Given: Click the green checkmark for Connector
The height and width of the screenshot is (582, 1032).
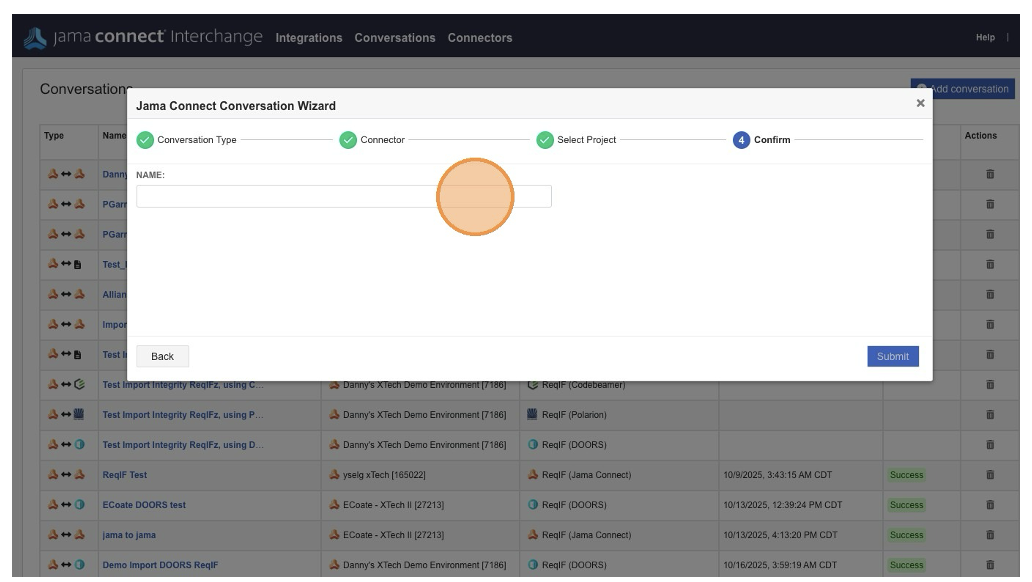Looking at the screenshot, I should coord(348,140).
